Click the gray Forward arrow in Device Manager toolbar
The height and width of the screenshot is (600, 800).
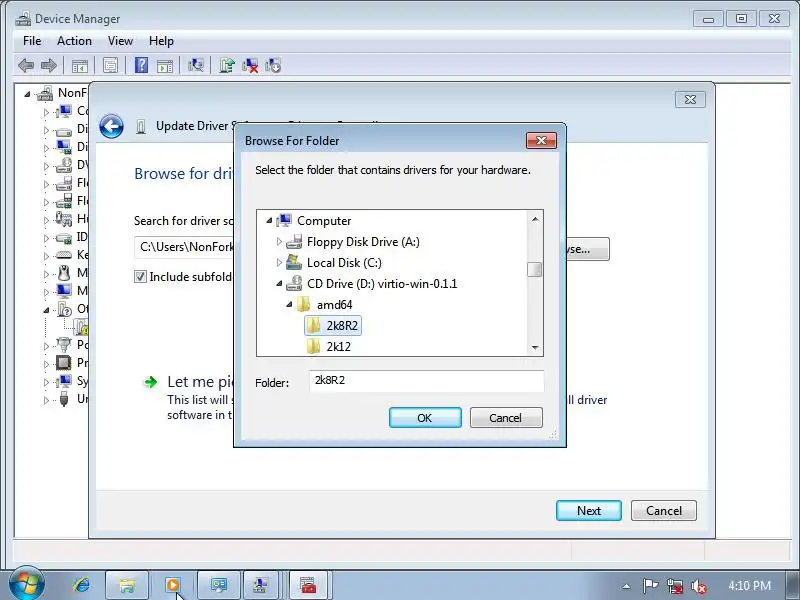point(48,65)
